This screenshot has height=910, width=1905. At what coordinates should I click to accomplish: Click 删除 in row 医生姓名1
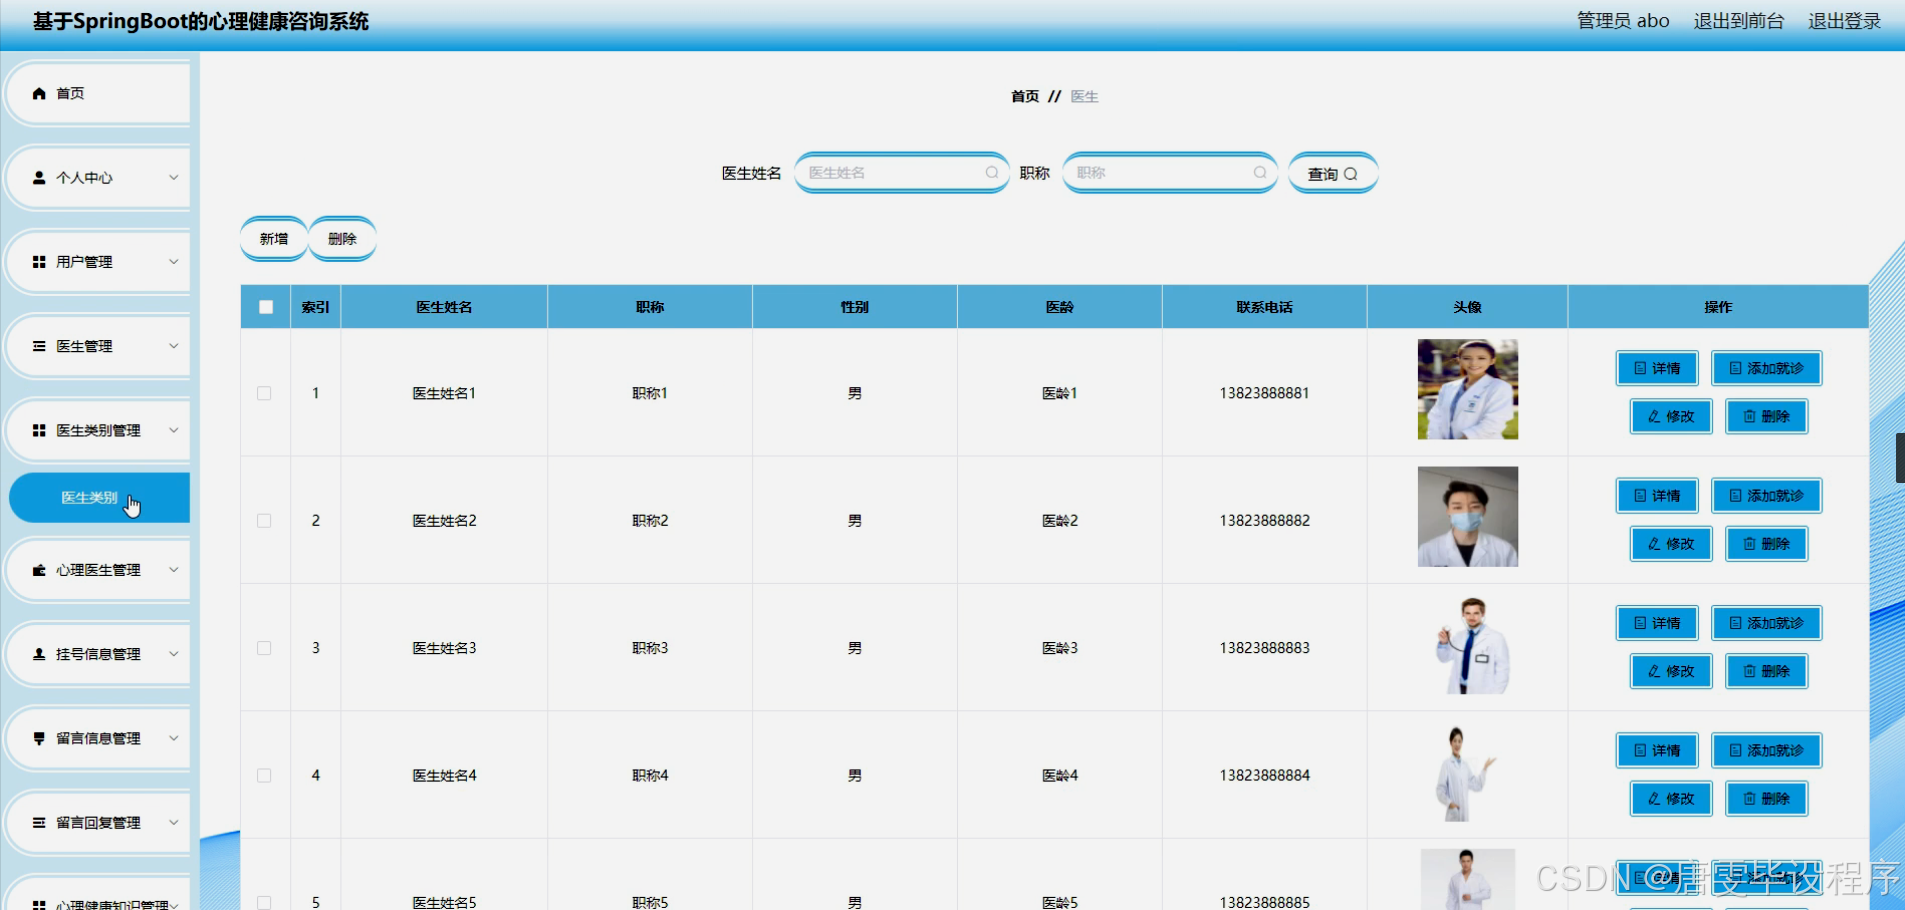pyautogui.click(x=1767, y=416)
